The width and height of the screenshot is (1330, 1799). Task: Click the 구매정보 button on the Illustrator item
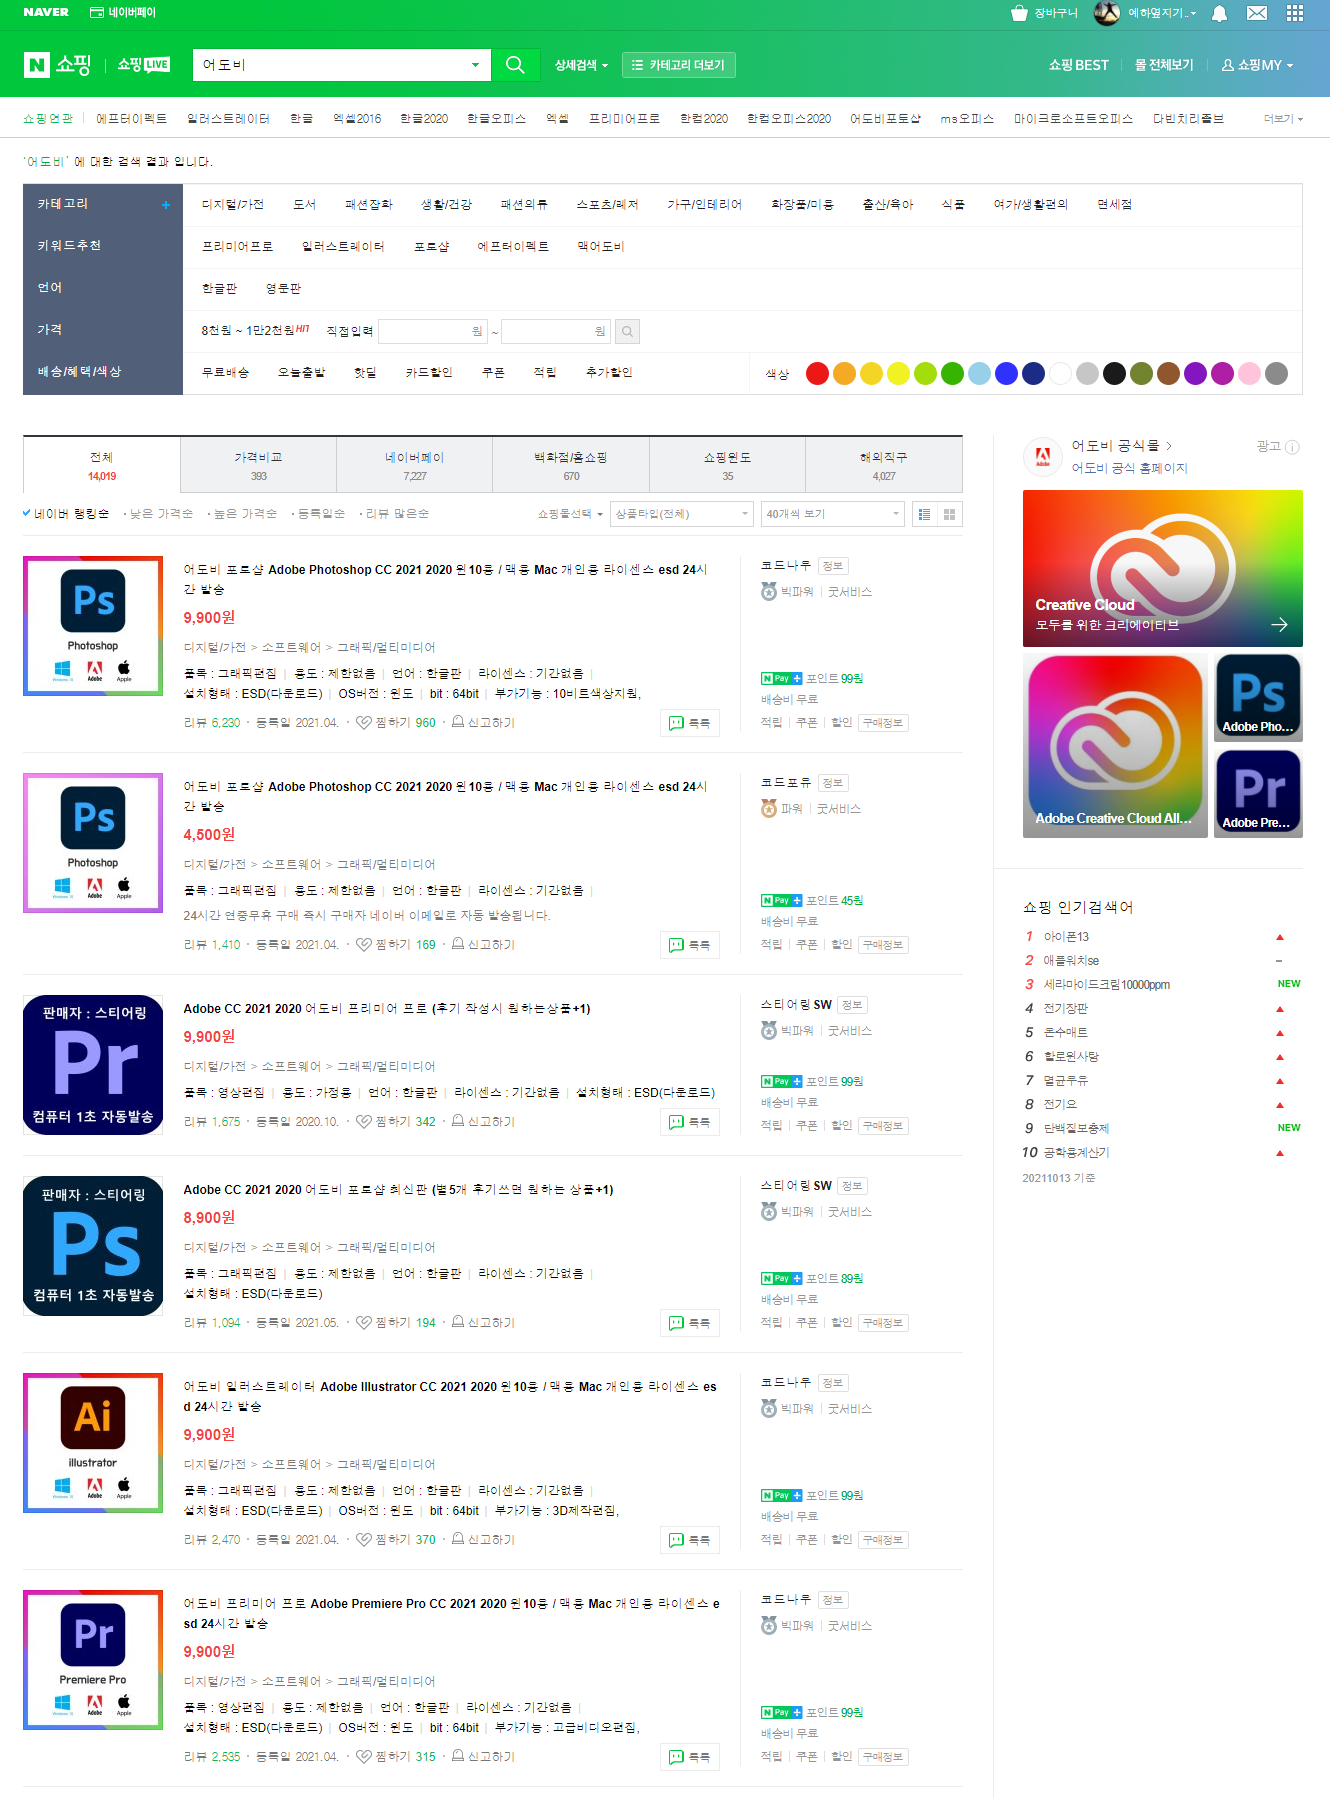click(x=883, y=1540)
